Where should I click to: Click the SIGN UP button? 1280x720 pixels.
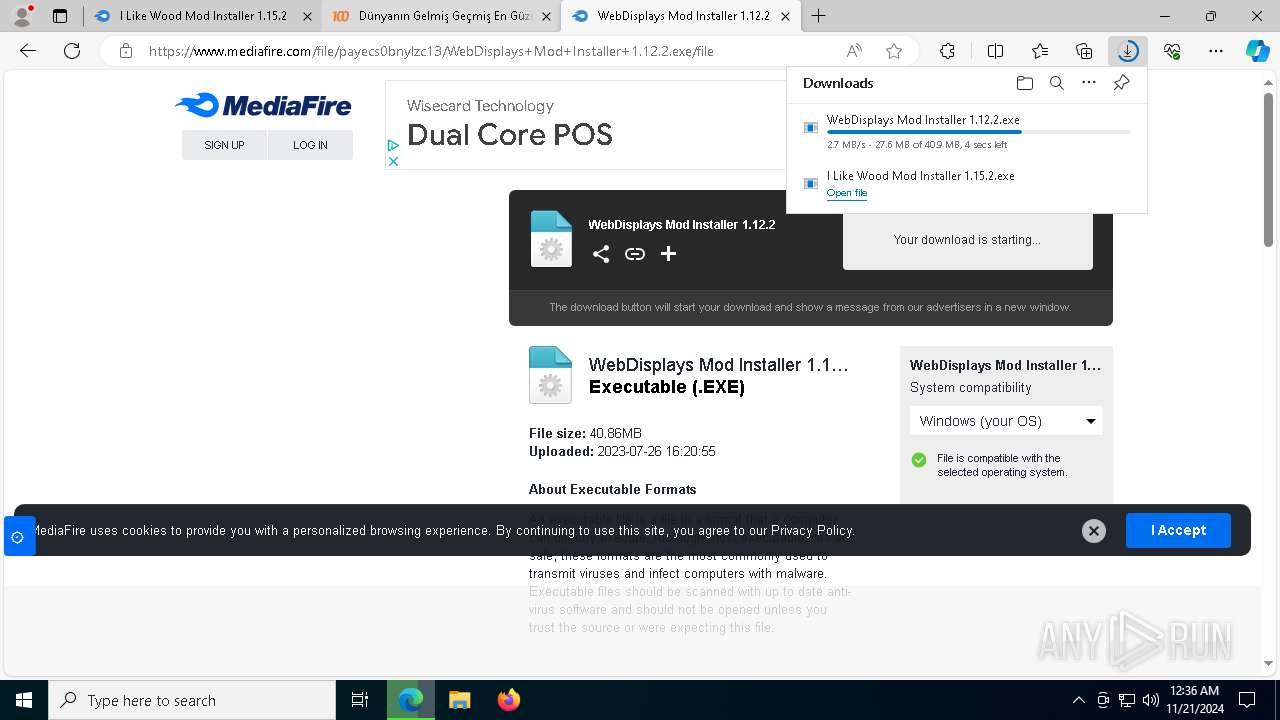(224, 145)
